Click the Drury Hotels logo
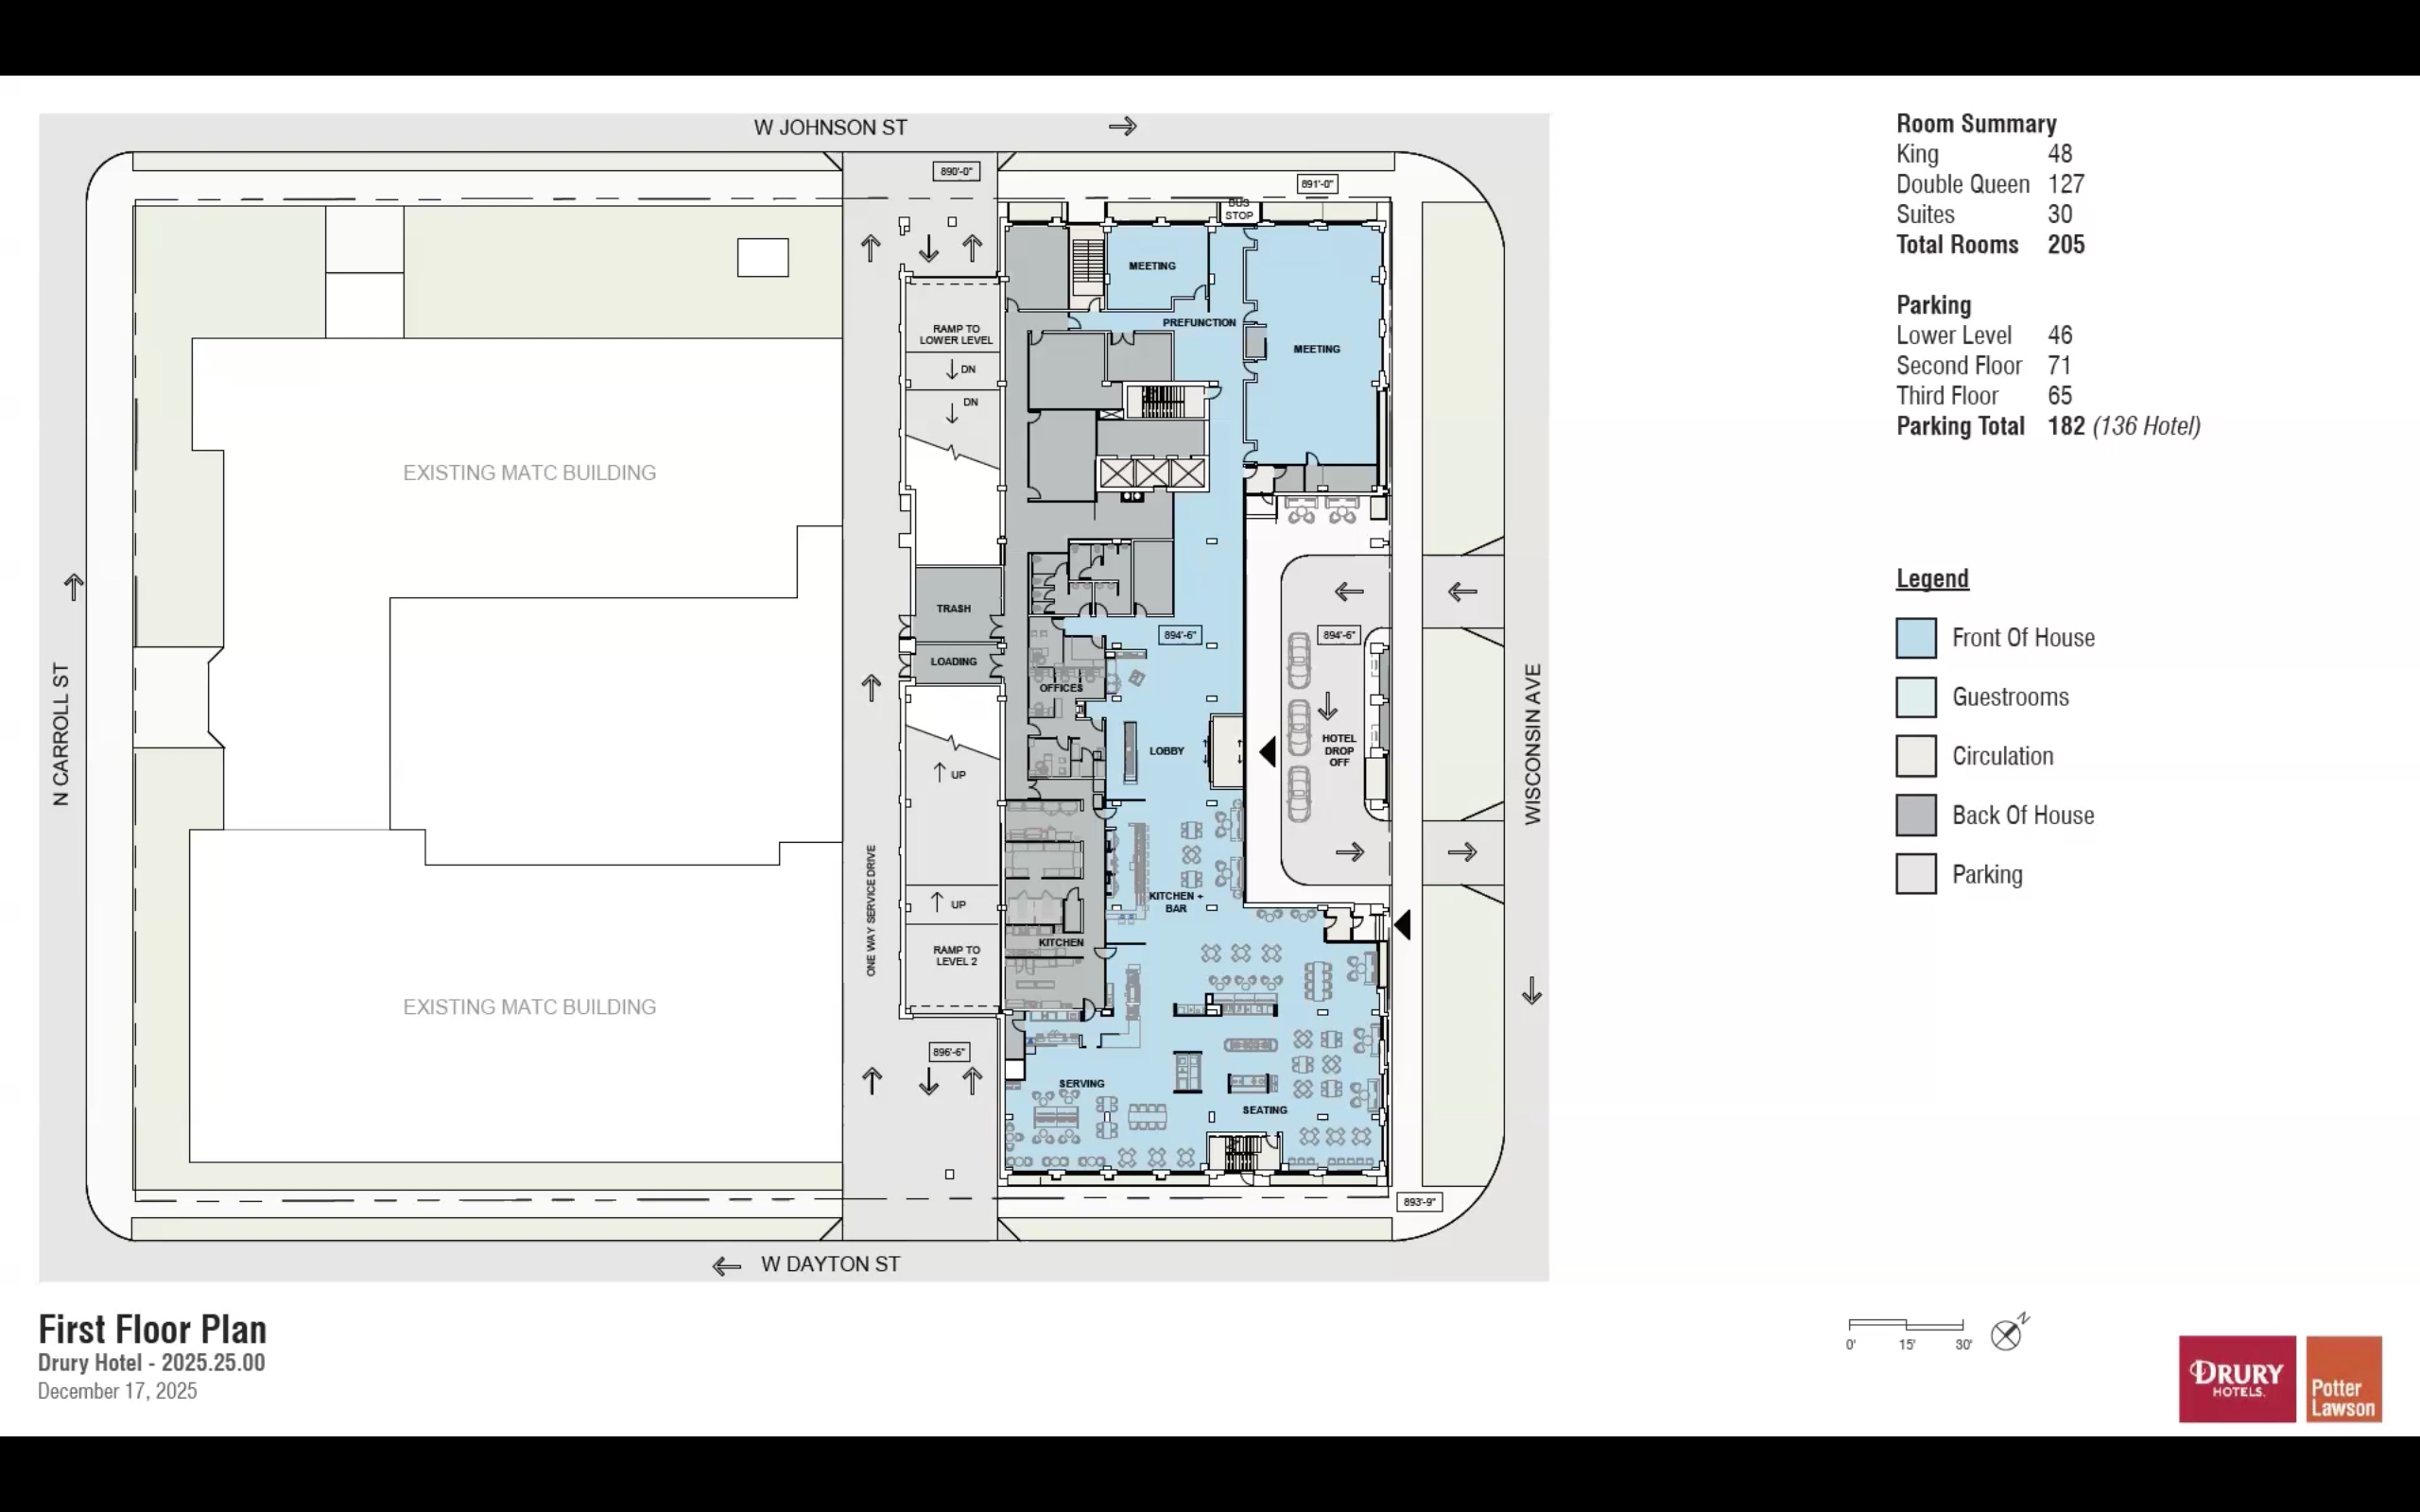This screenshot has height=1512, width=2420. point(2236,1378)
